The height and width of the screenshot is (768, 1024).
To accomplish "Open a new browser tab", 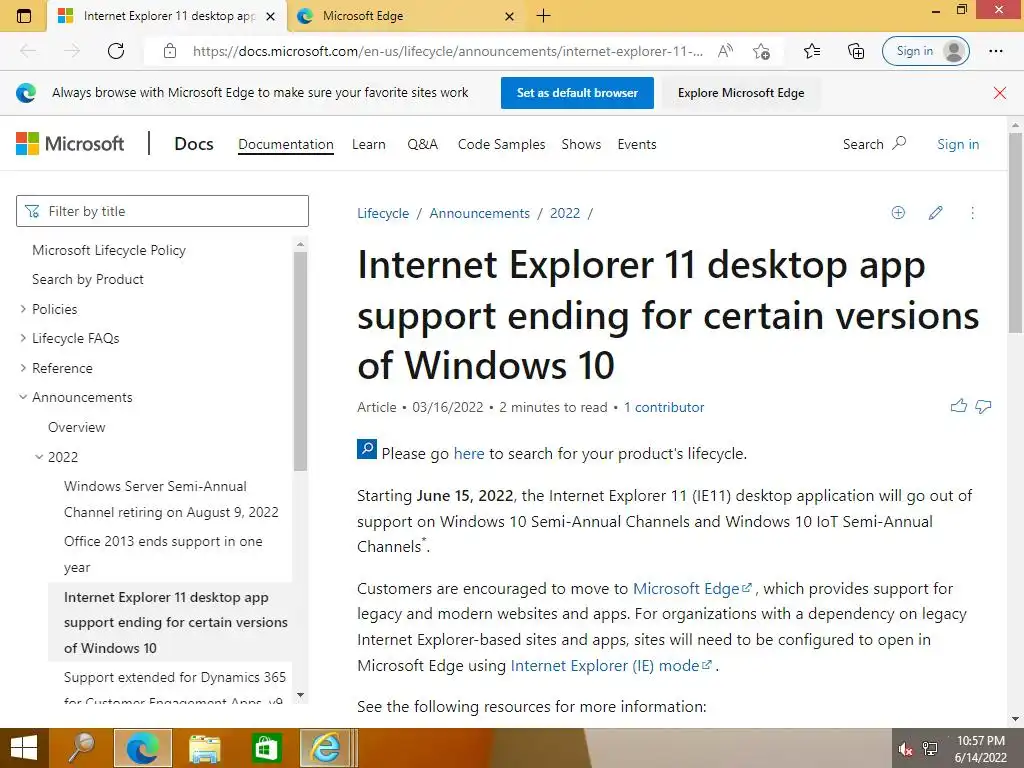I will point(543,16).
